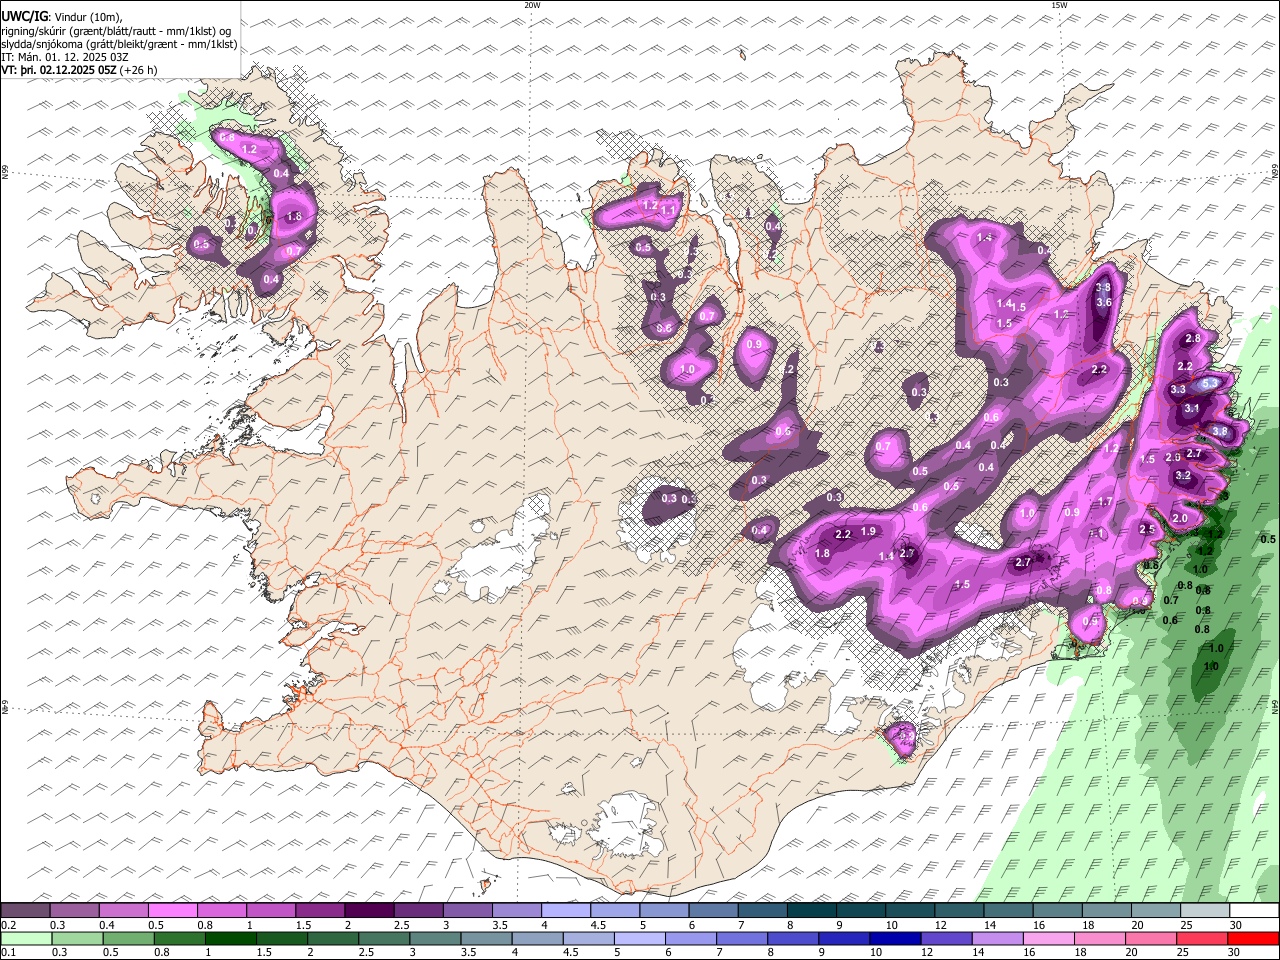Pick the deep blue 10 rain-scale swatch
This screenshot has height=960, width=1280.
[895, 939]
